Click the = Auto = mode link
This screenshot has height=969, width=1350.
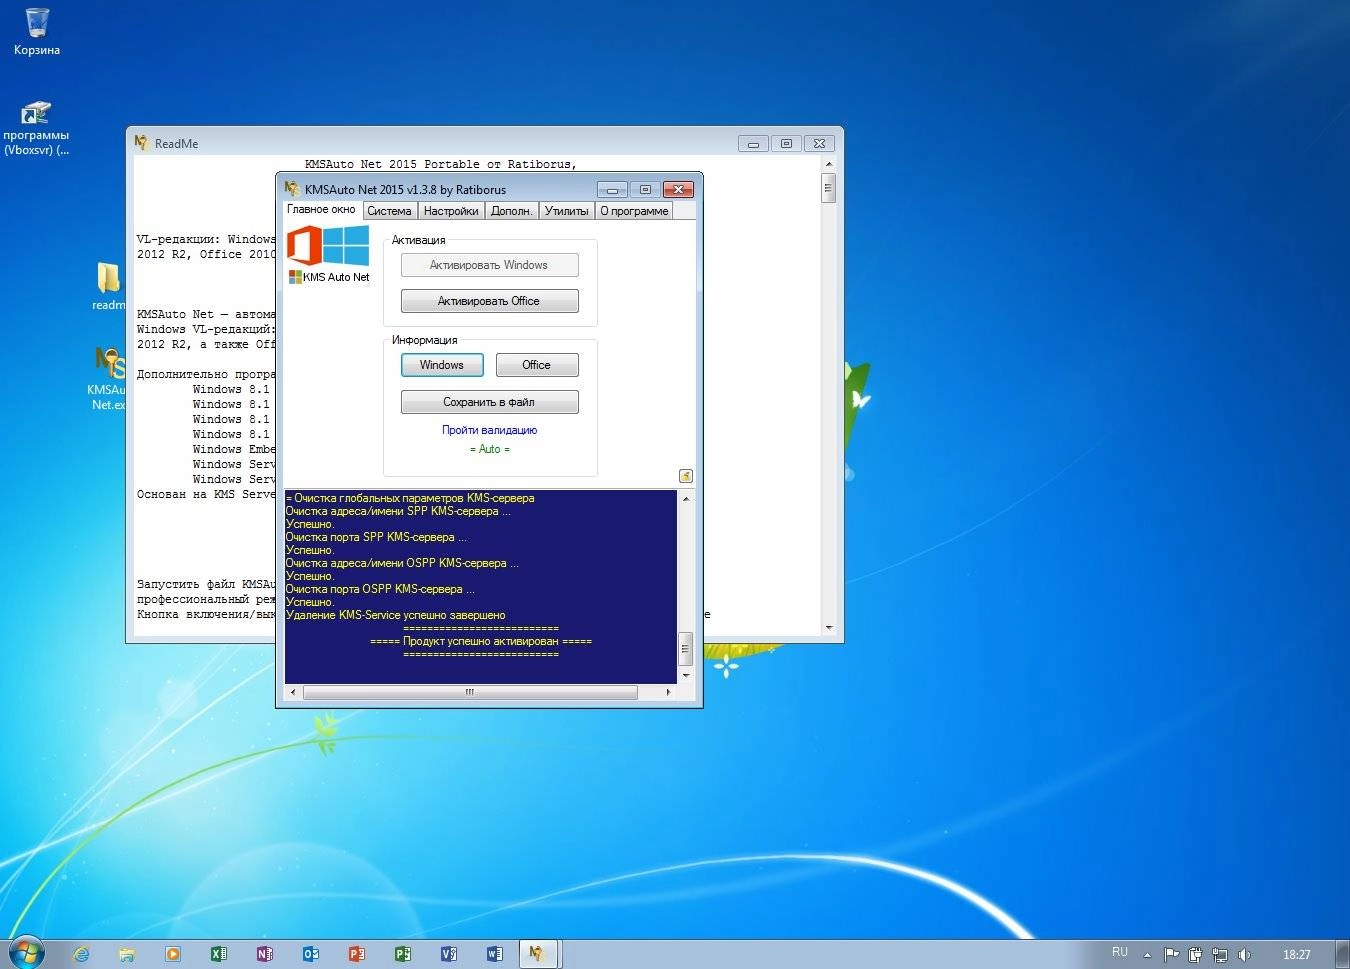tap(489, 449)
